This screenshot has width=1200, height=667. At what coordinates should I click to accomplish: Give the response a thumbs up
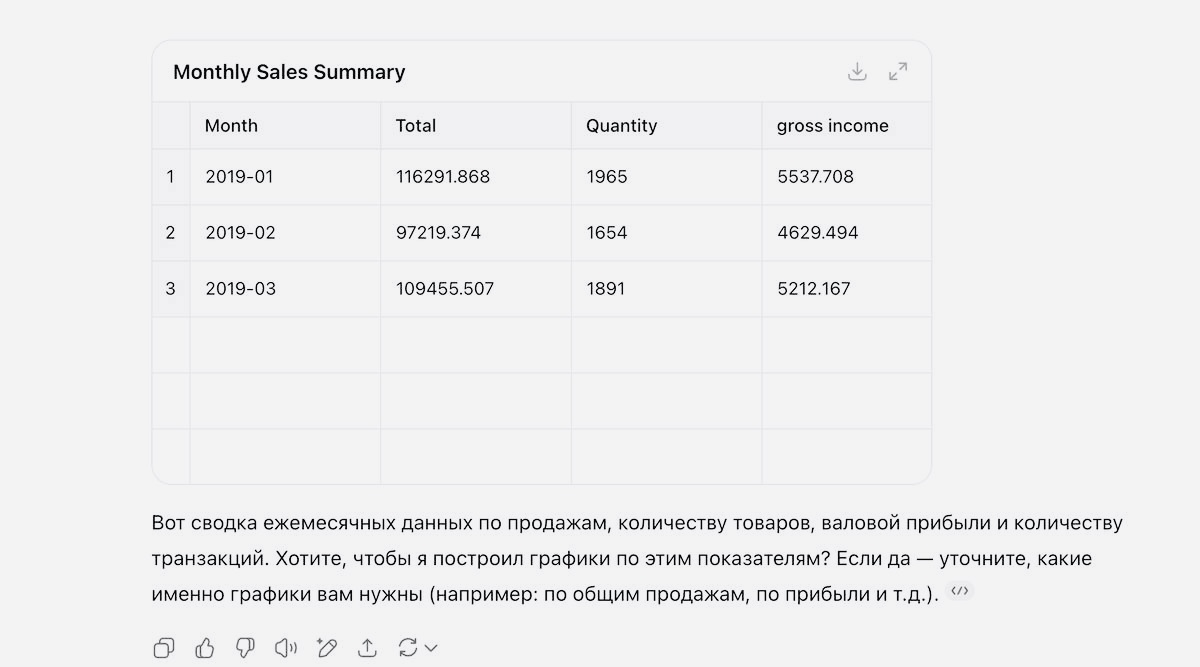coord(205,648)
